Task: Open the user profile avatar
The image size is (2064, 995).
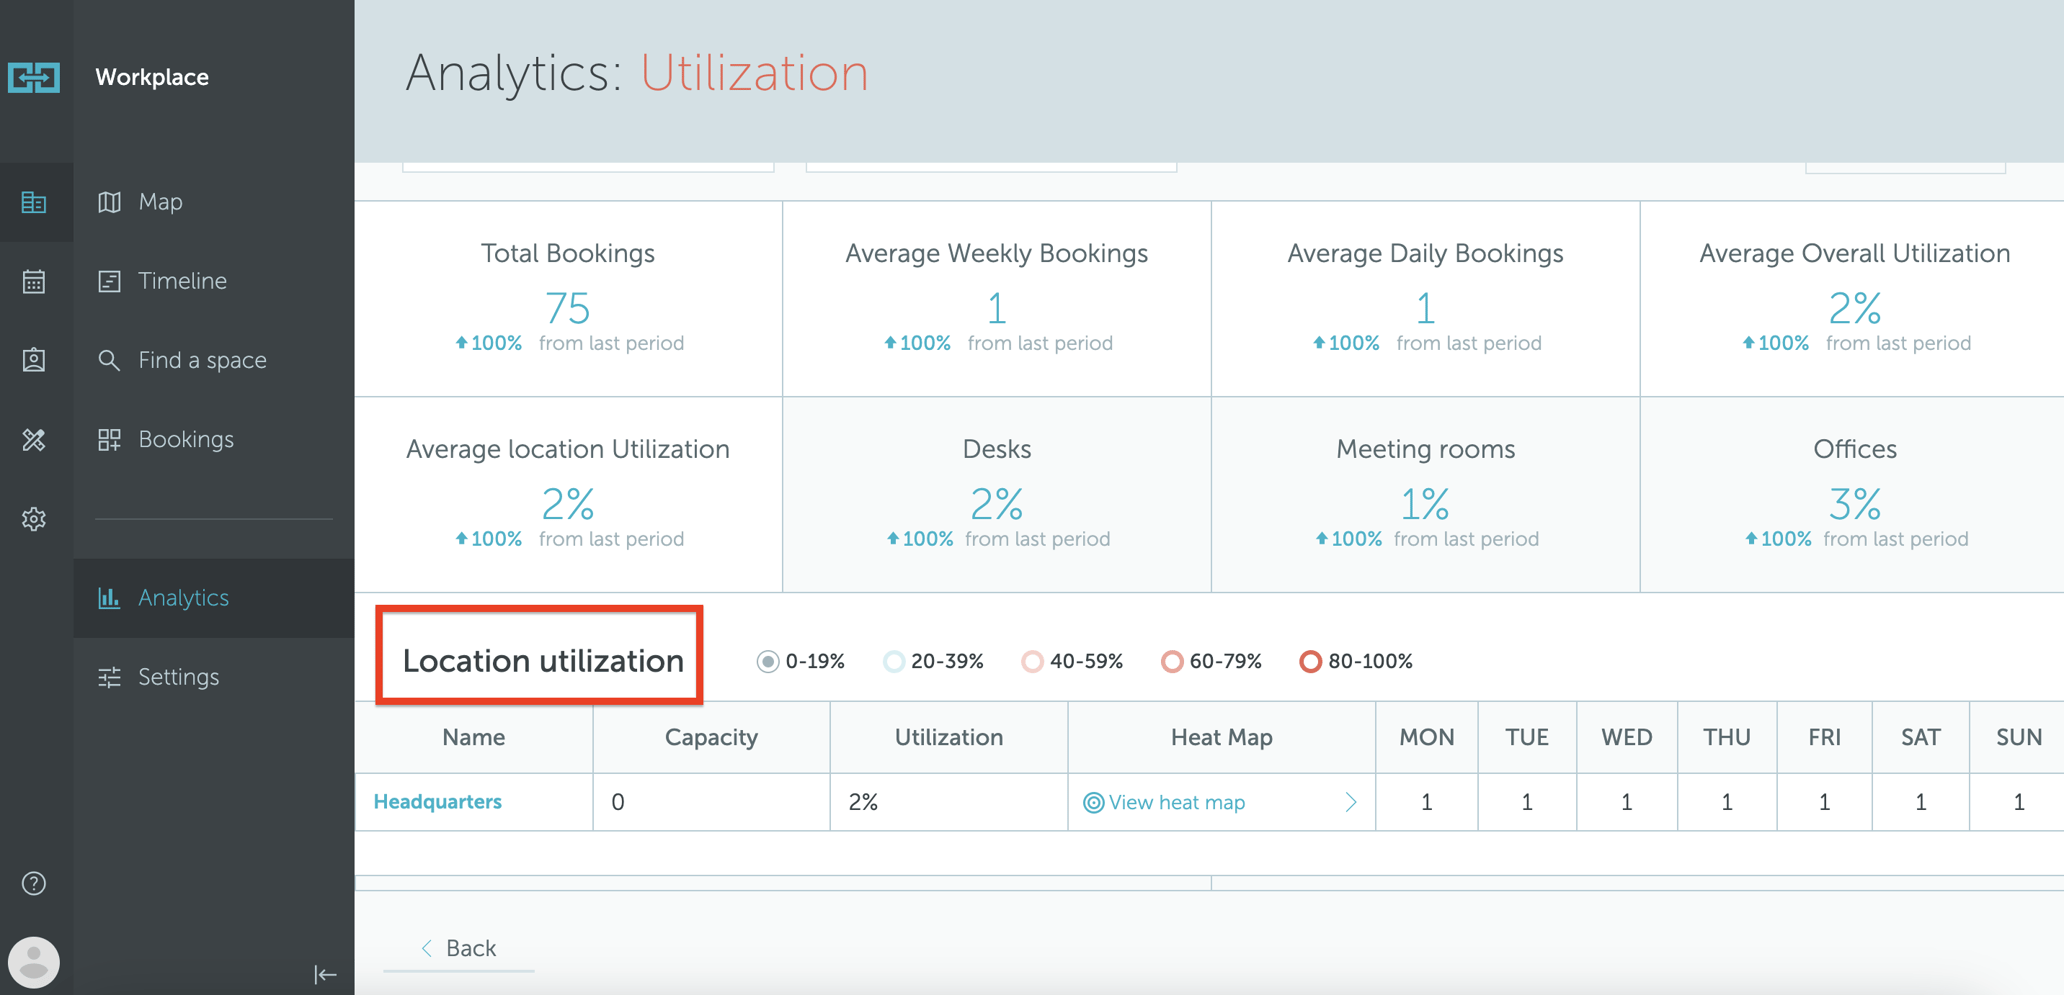Action: (34, 962)
